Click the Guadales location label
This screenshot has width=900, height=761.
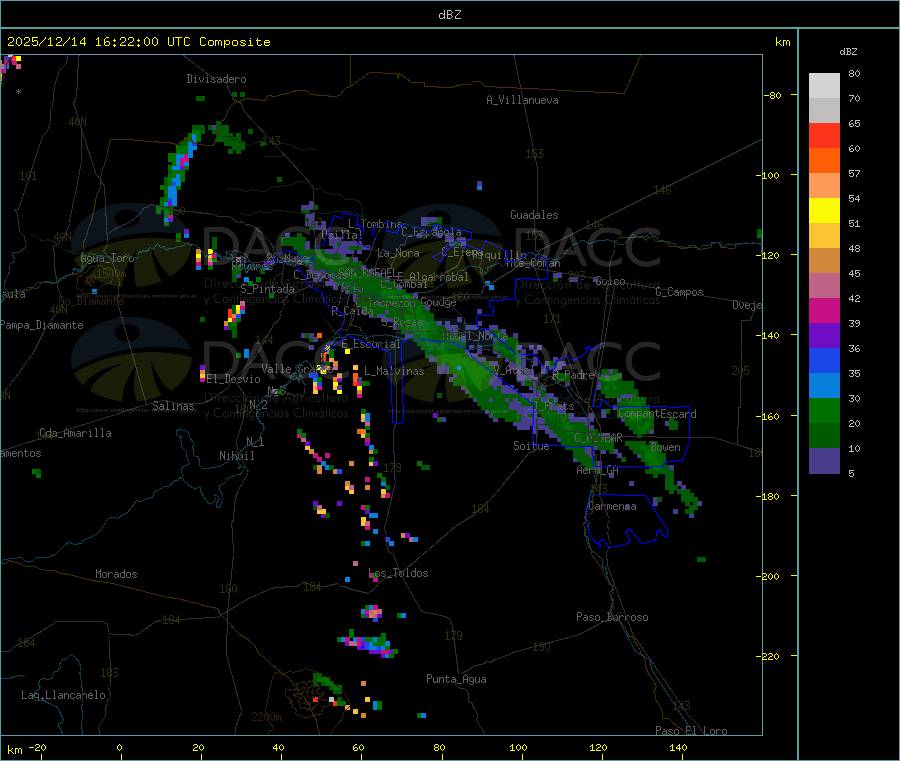tap(534, 215)
